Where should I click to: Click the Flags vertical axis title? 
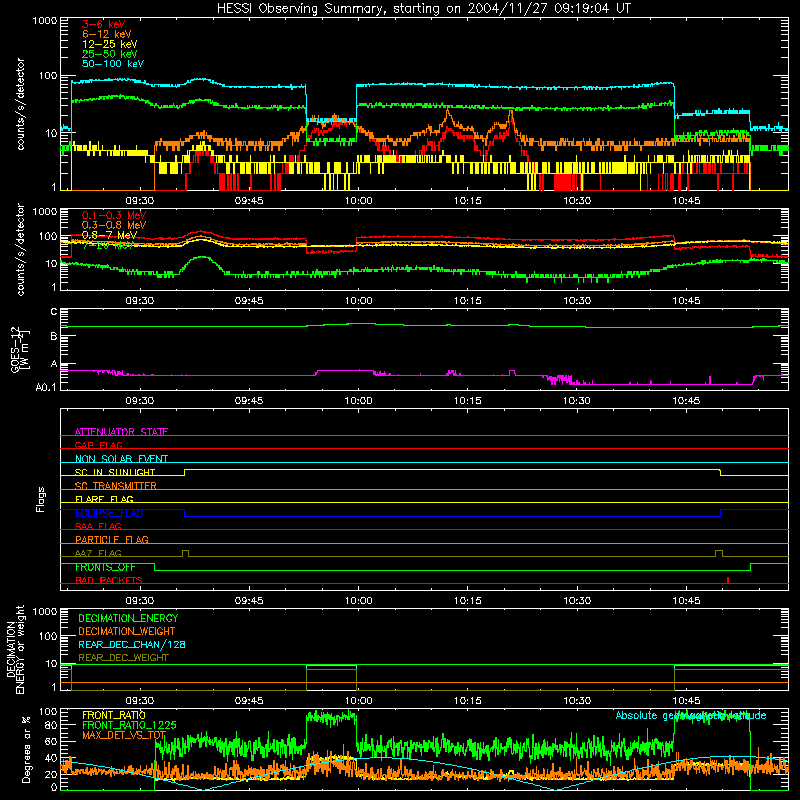41,499
